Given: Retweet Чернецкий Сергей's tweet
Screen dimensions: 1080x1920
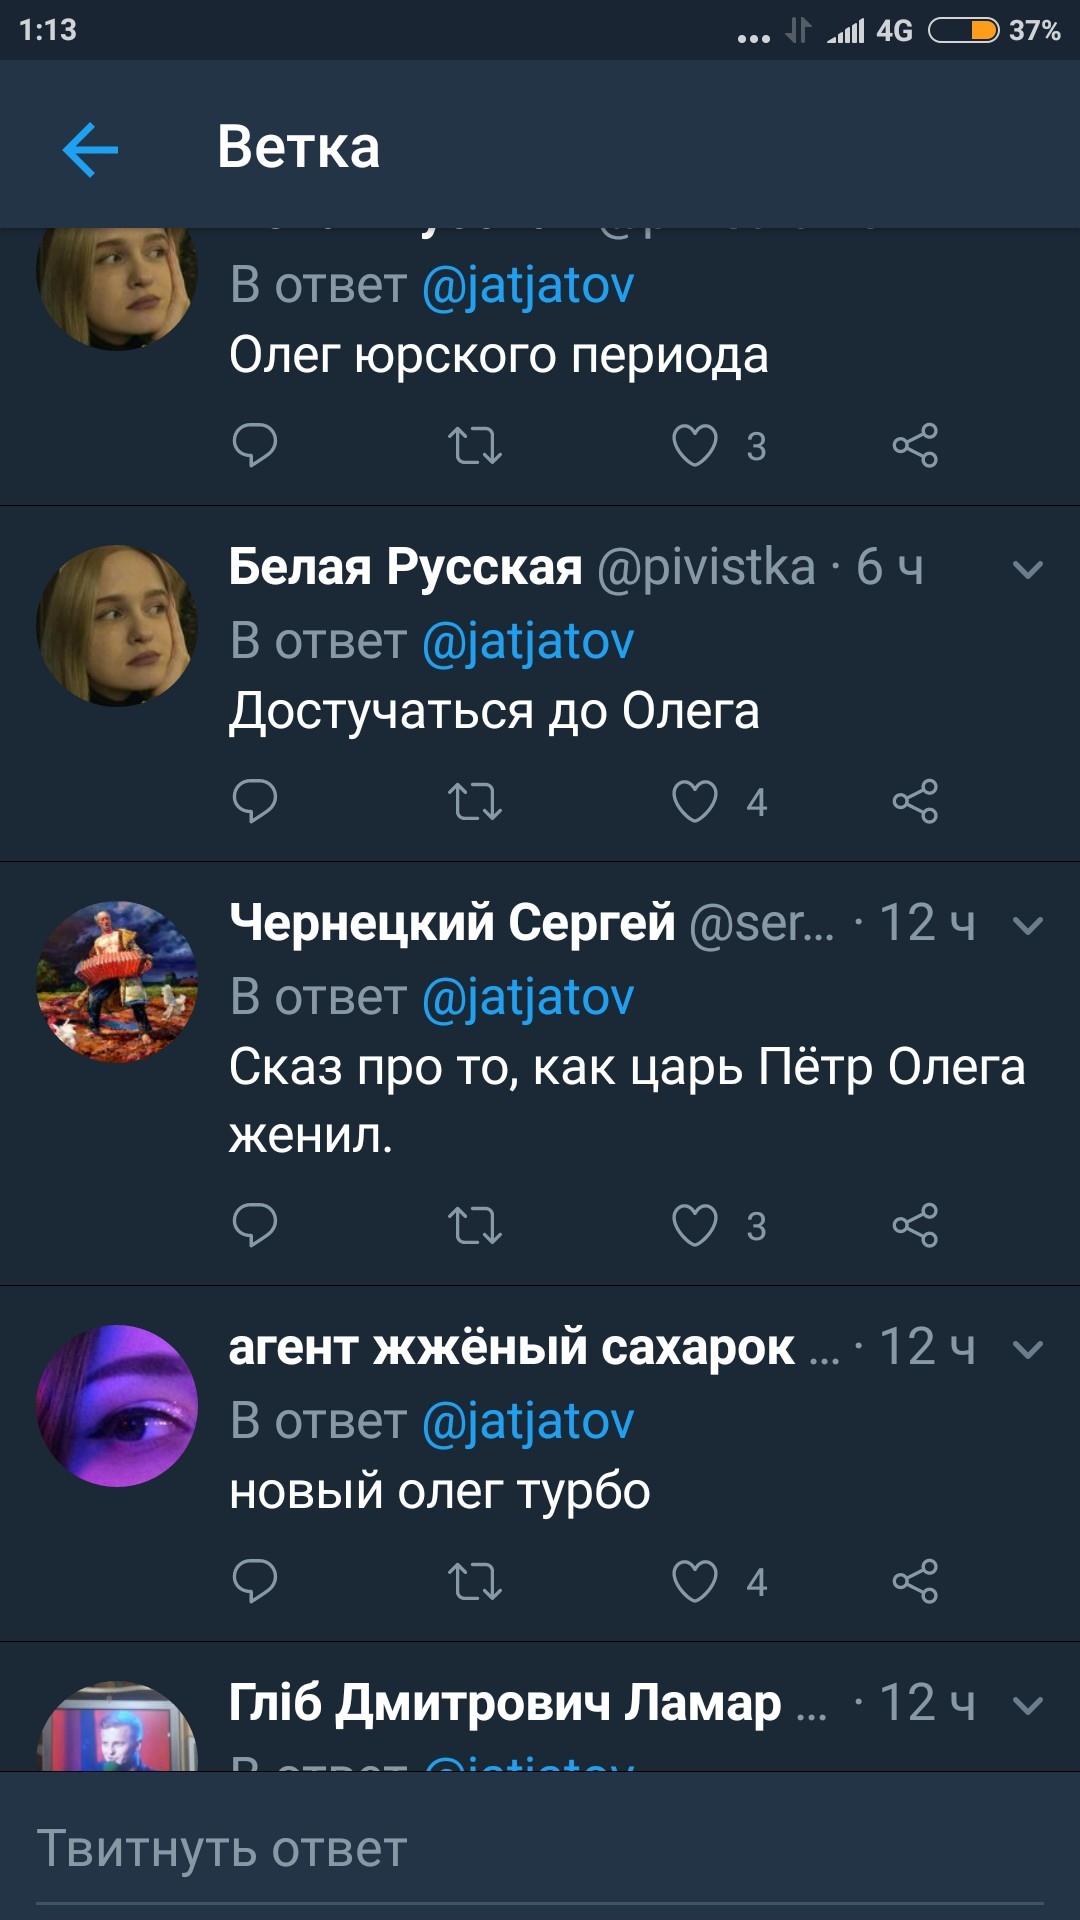Looking at the screenshot, I should pos(474,1225).
